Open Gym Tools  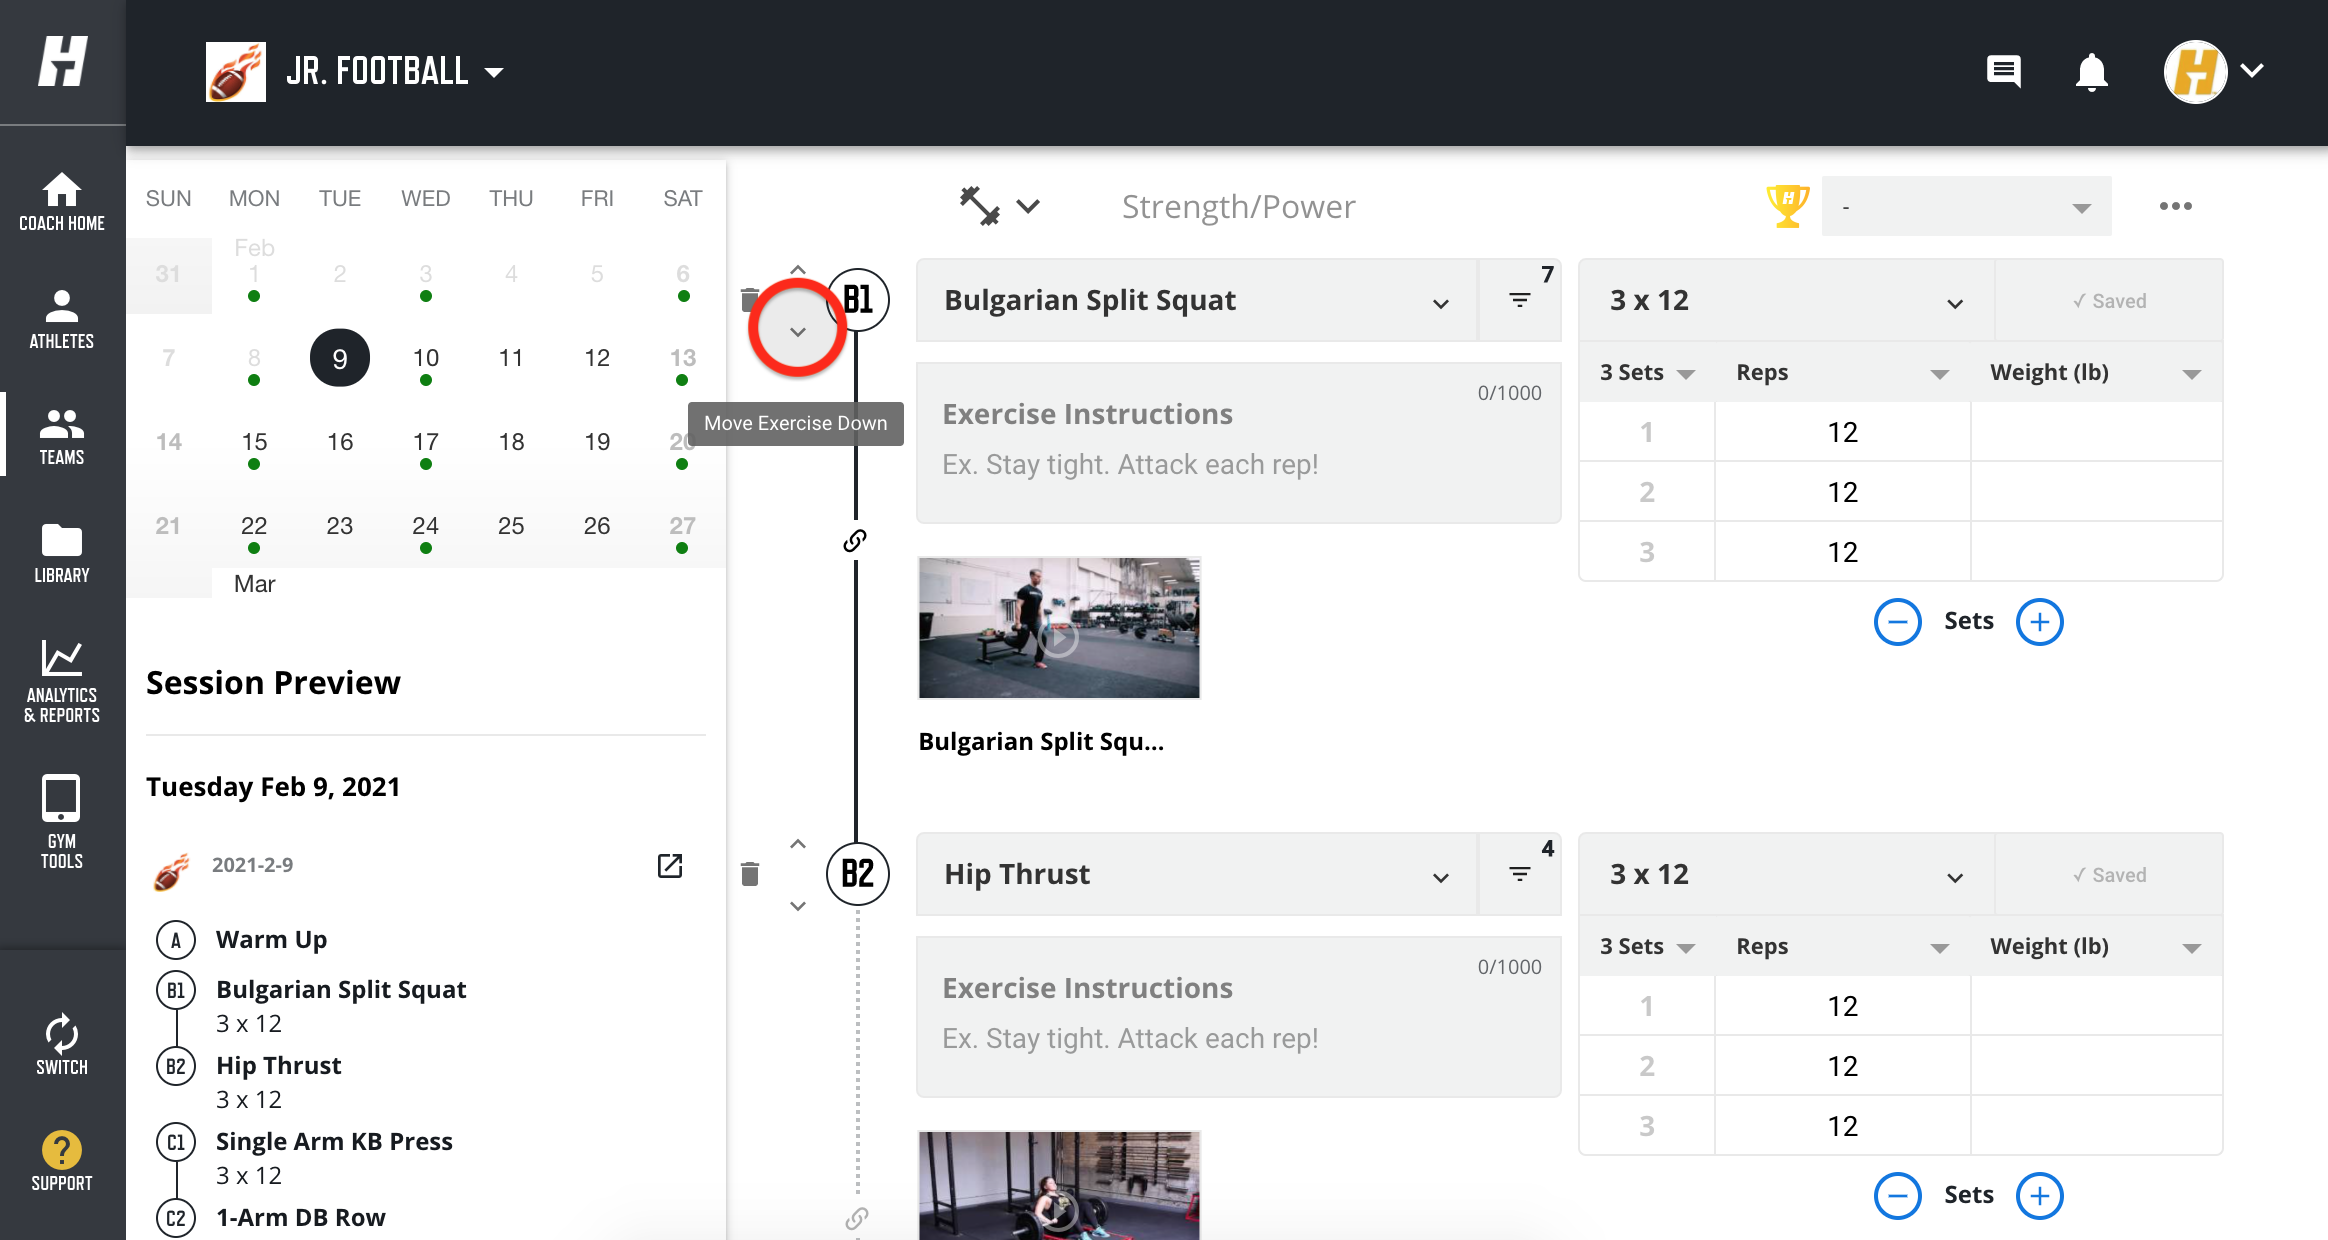point(62,821)
